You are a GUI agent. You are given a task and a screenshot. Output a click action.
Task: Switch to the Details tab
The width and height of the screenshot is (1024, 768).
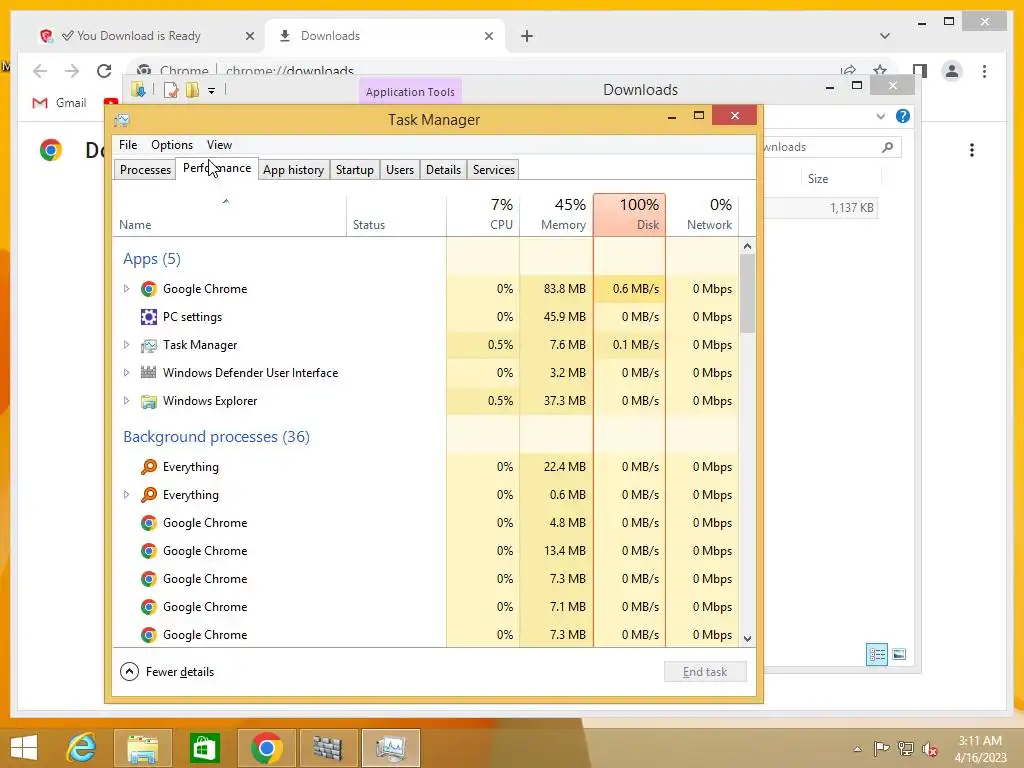(443, 170)
